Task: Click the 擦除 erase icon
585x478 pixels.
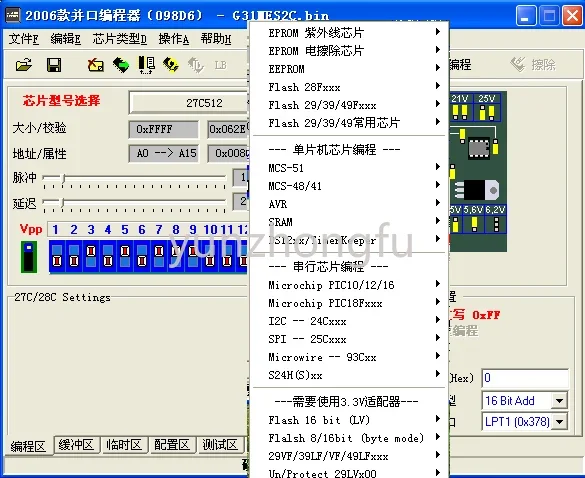Action: (x=533, y=65)
